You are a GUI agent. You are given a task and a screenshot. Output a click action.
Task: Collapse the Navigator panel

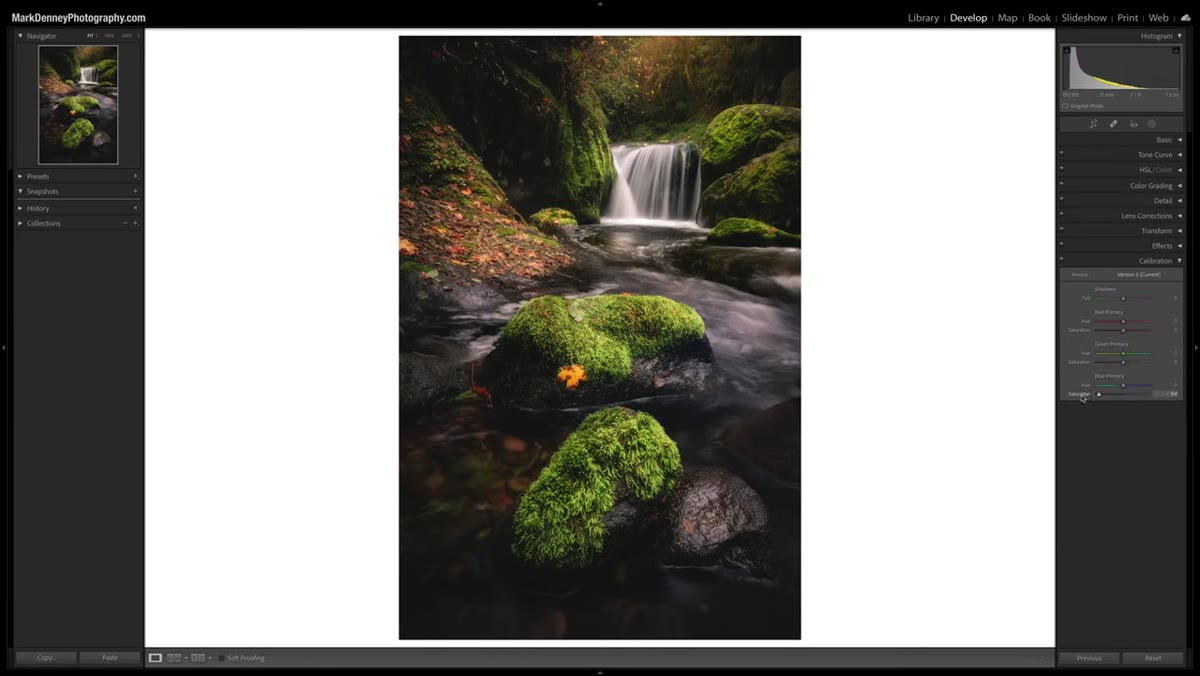[20, 36]
